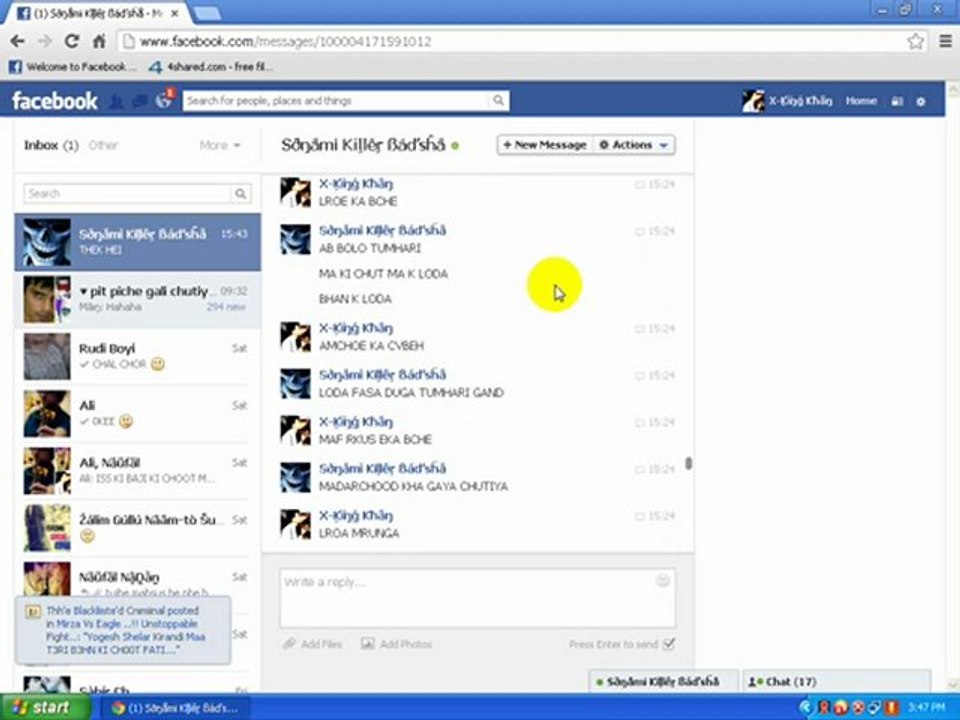Click the conversation title Sonami Killer Badsha
This screenshot has width=960, height=720.
coord(363,145)
